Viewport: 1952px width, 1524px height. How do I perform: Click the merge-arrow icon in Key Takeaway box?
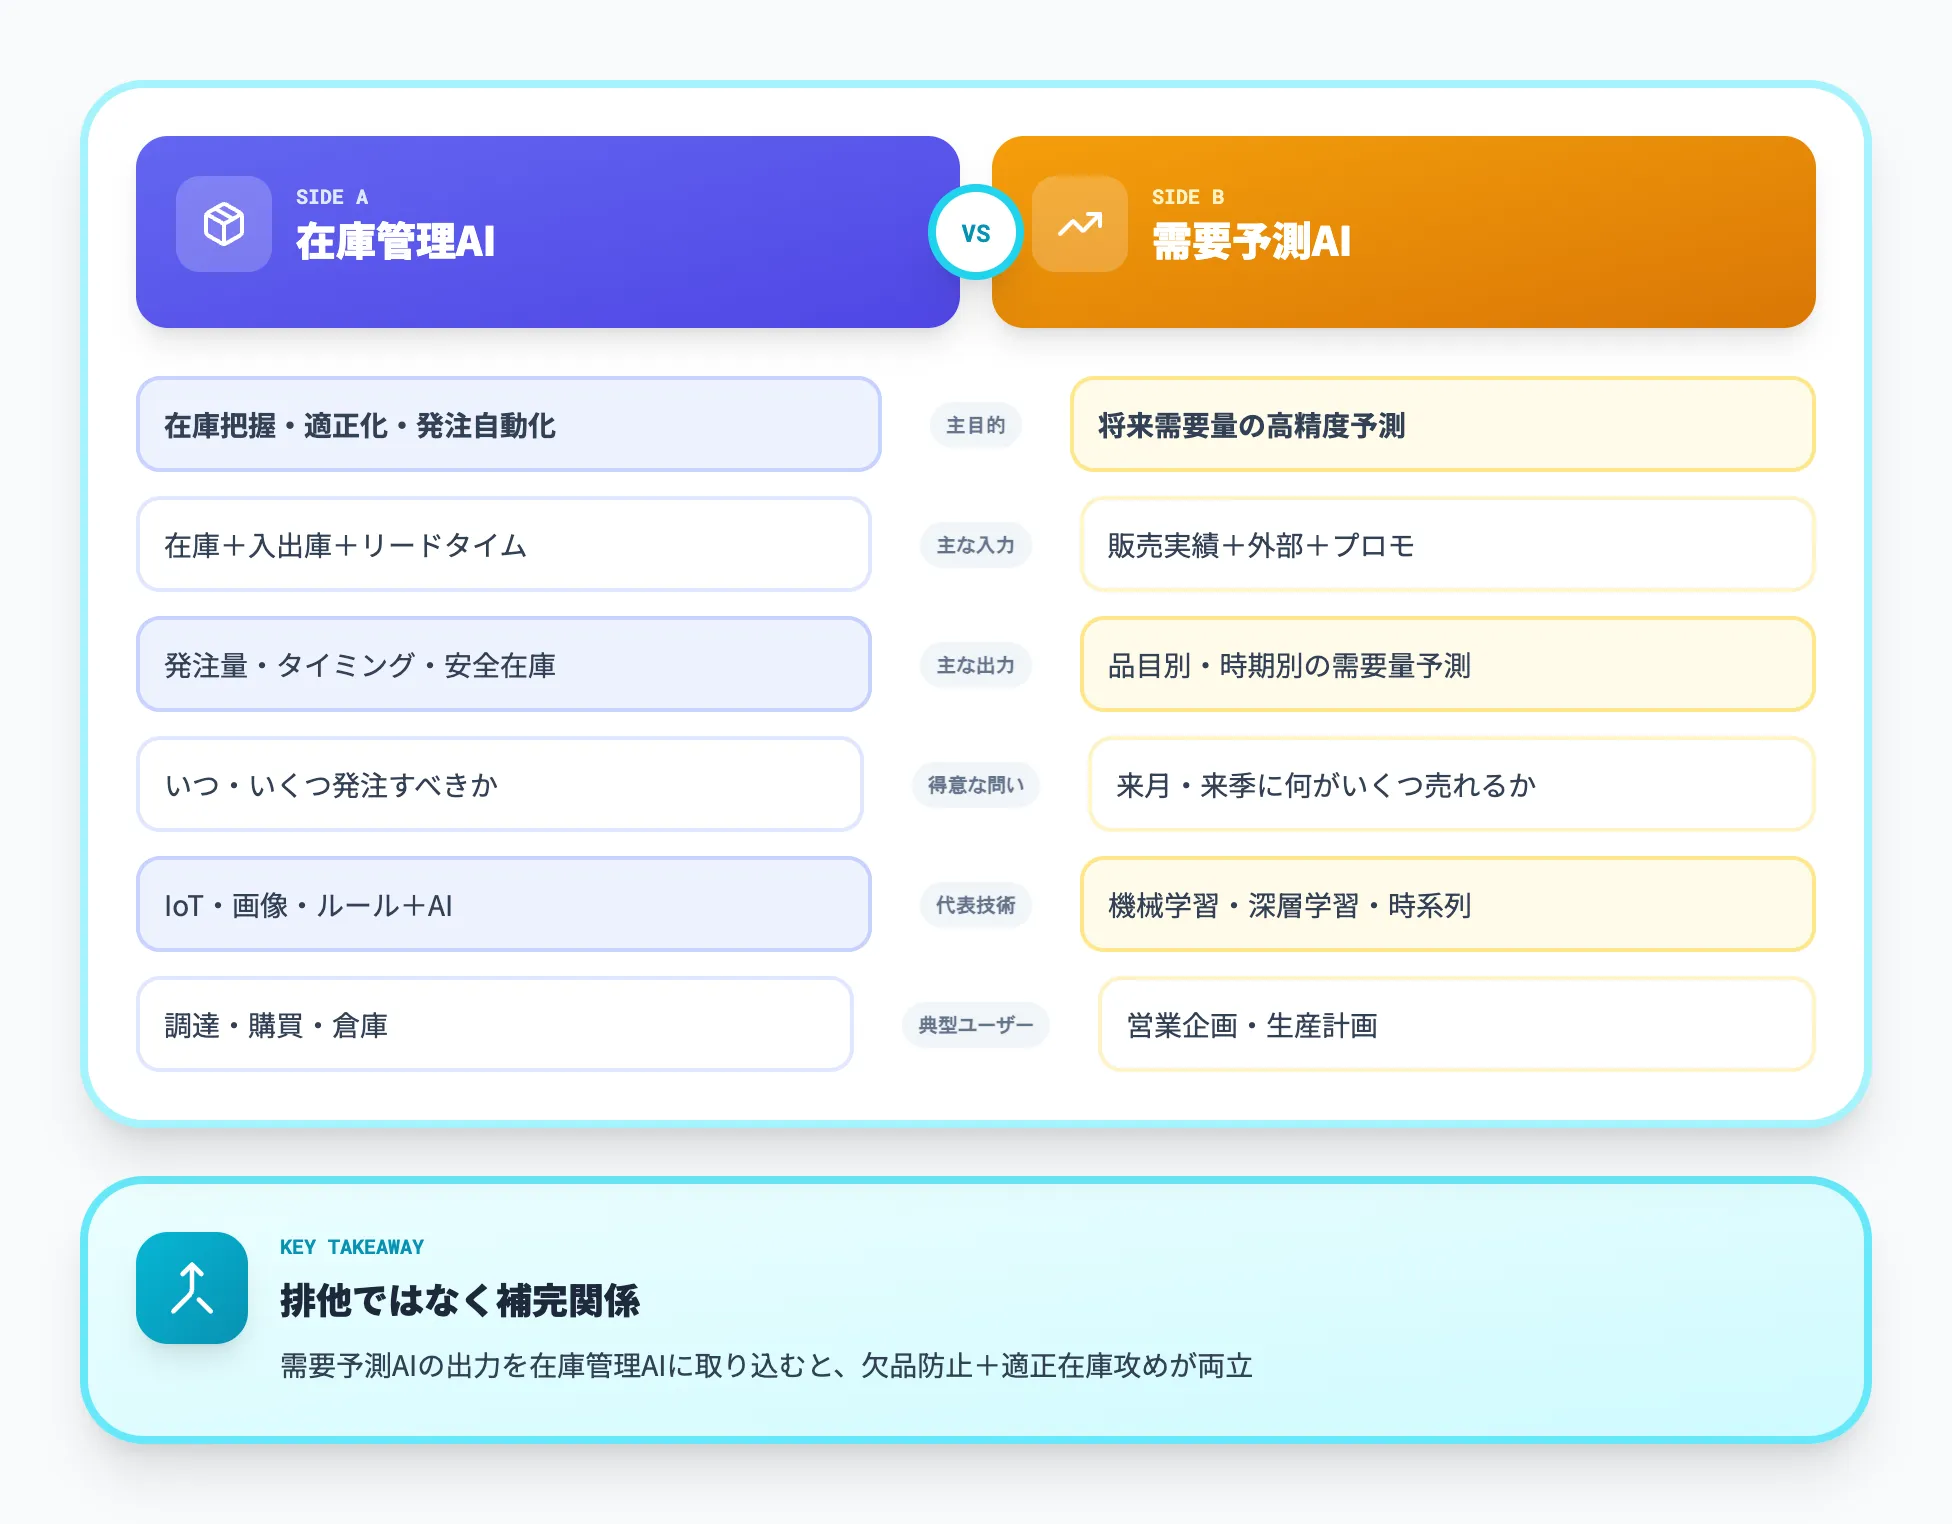[x=192, y=1290]
